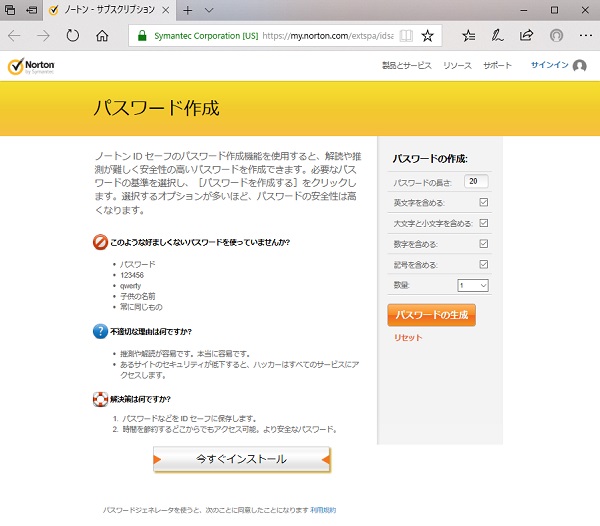Click the green security padlock icon
The height and width of the screenshot is (526, 600).
click(x=142, y=36)
